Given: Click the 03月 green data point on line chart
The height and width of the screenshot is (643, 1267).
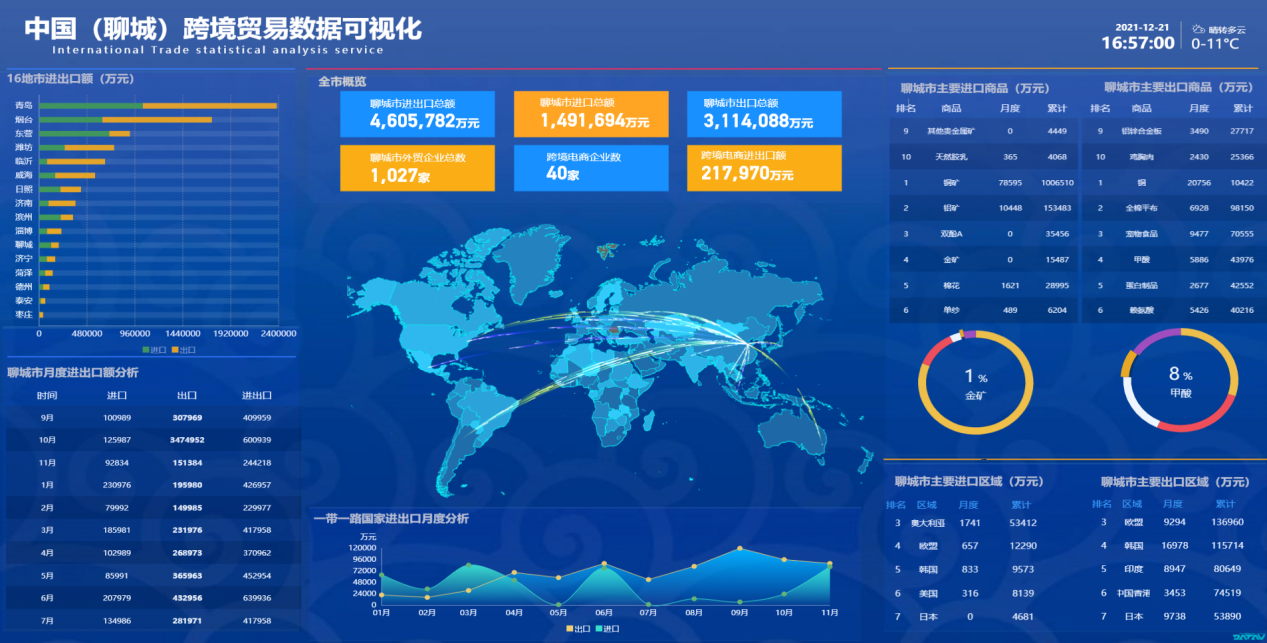Looking at the screenshot, I should point(469,566).
